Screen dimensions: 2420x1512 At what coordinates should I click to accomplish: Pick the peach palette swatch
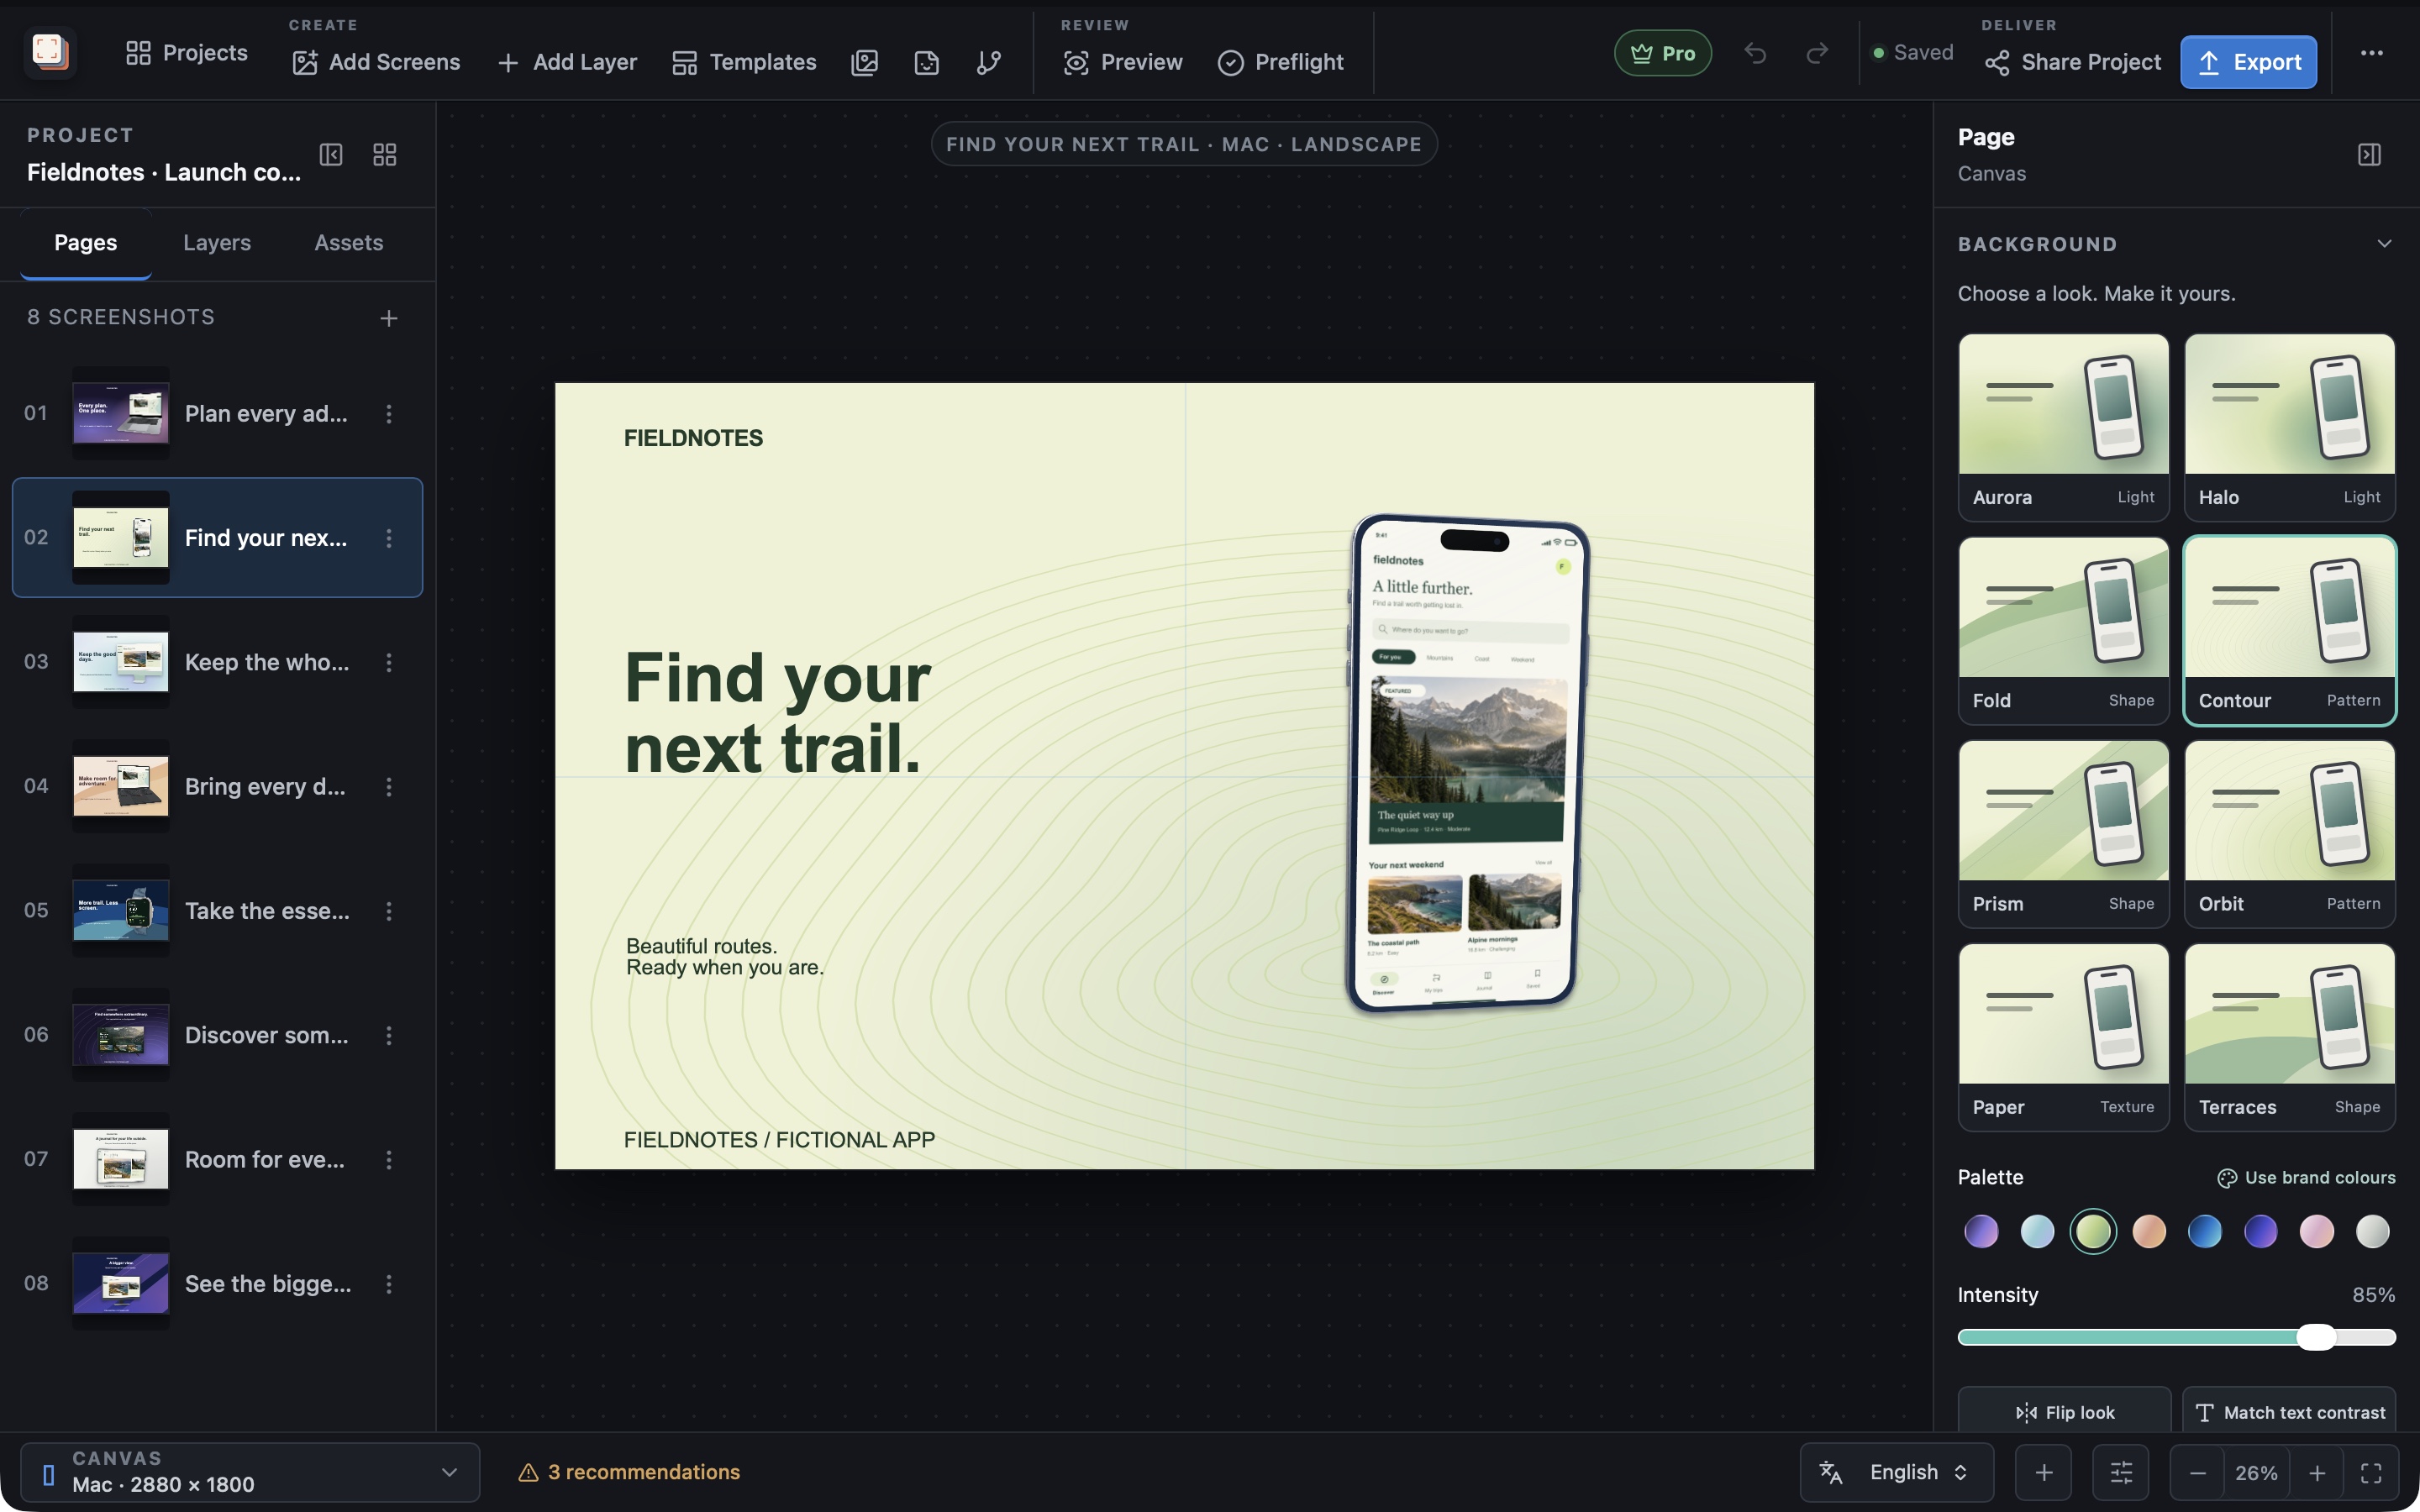[x=2149, y=1231]
